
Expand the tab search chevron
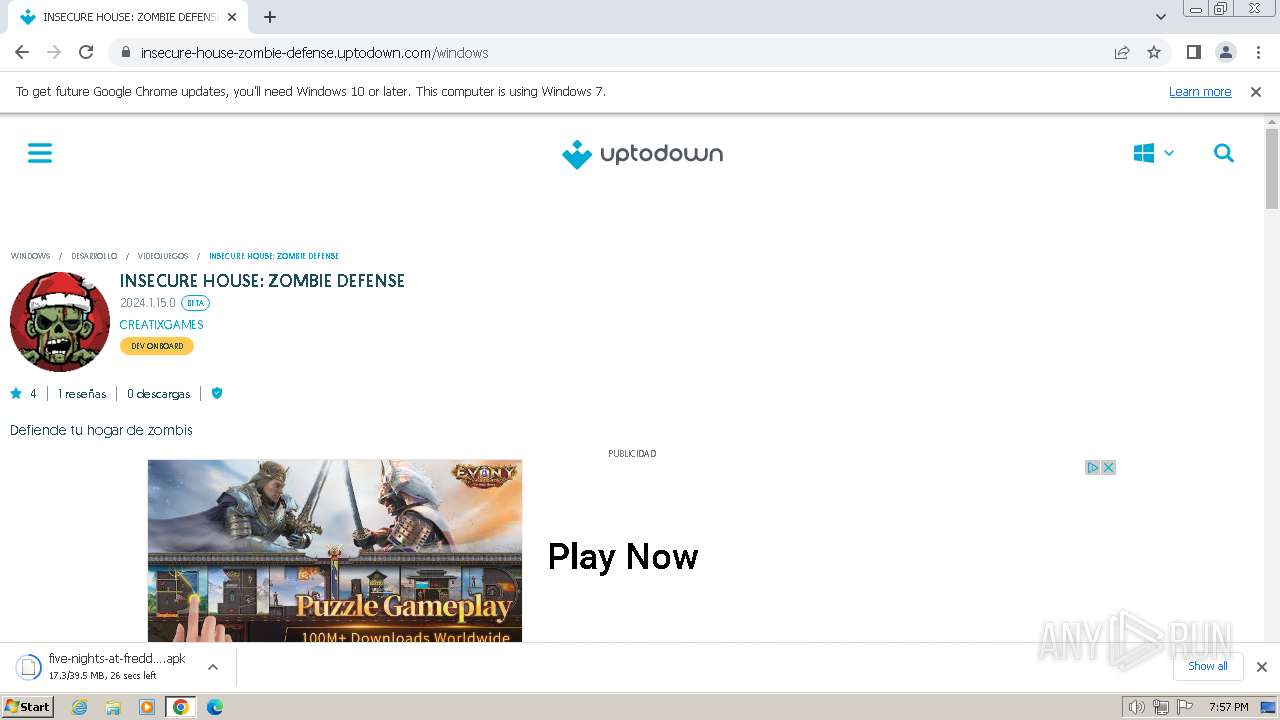click(1160, 17)
